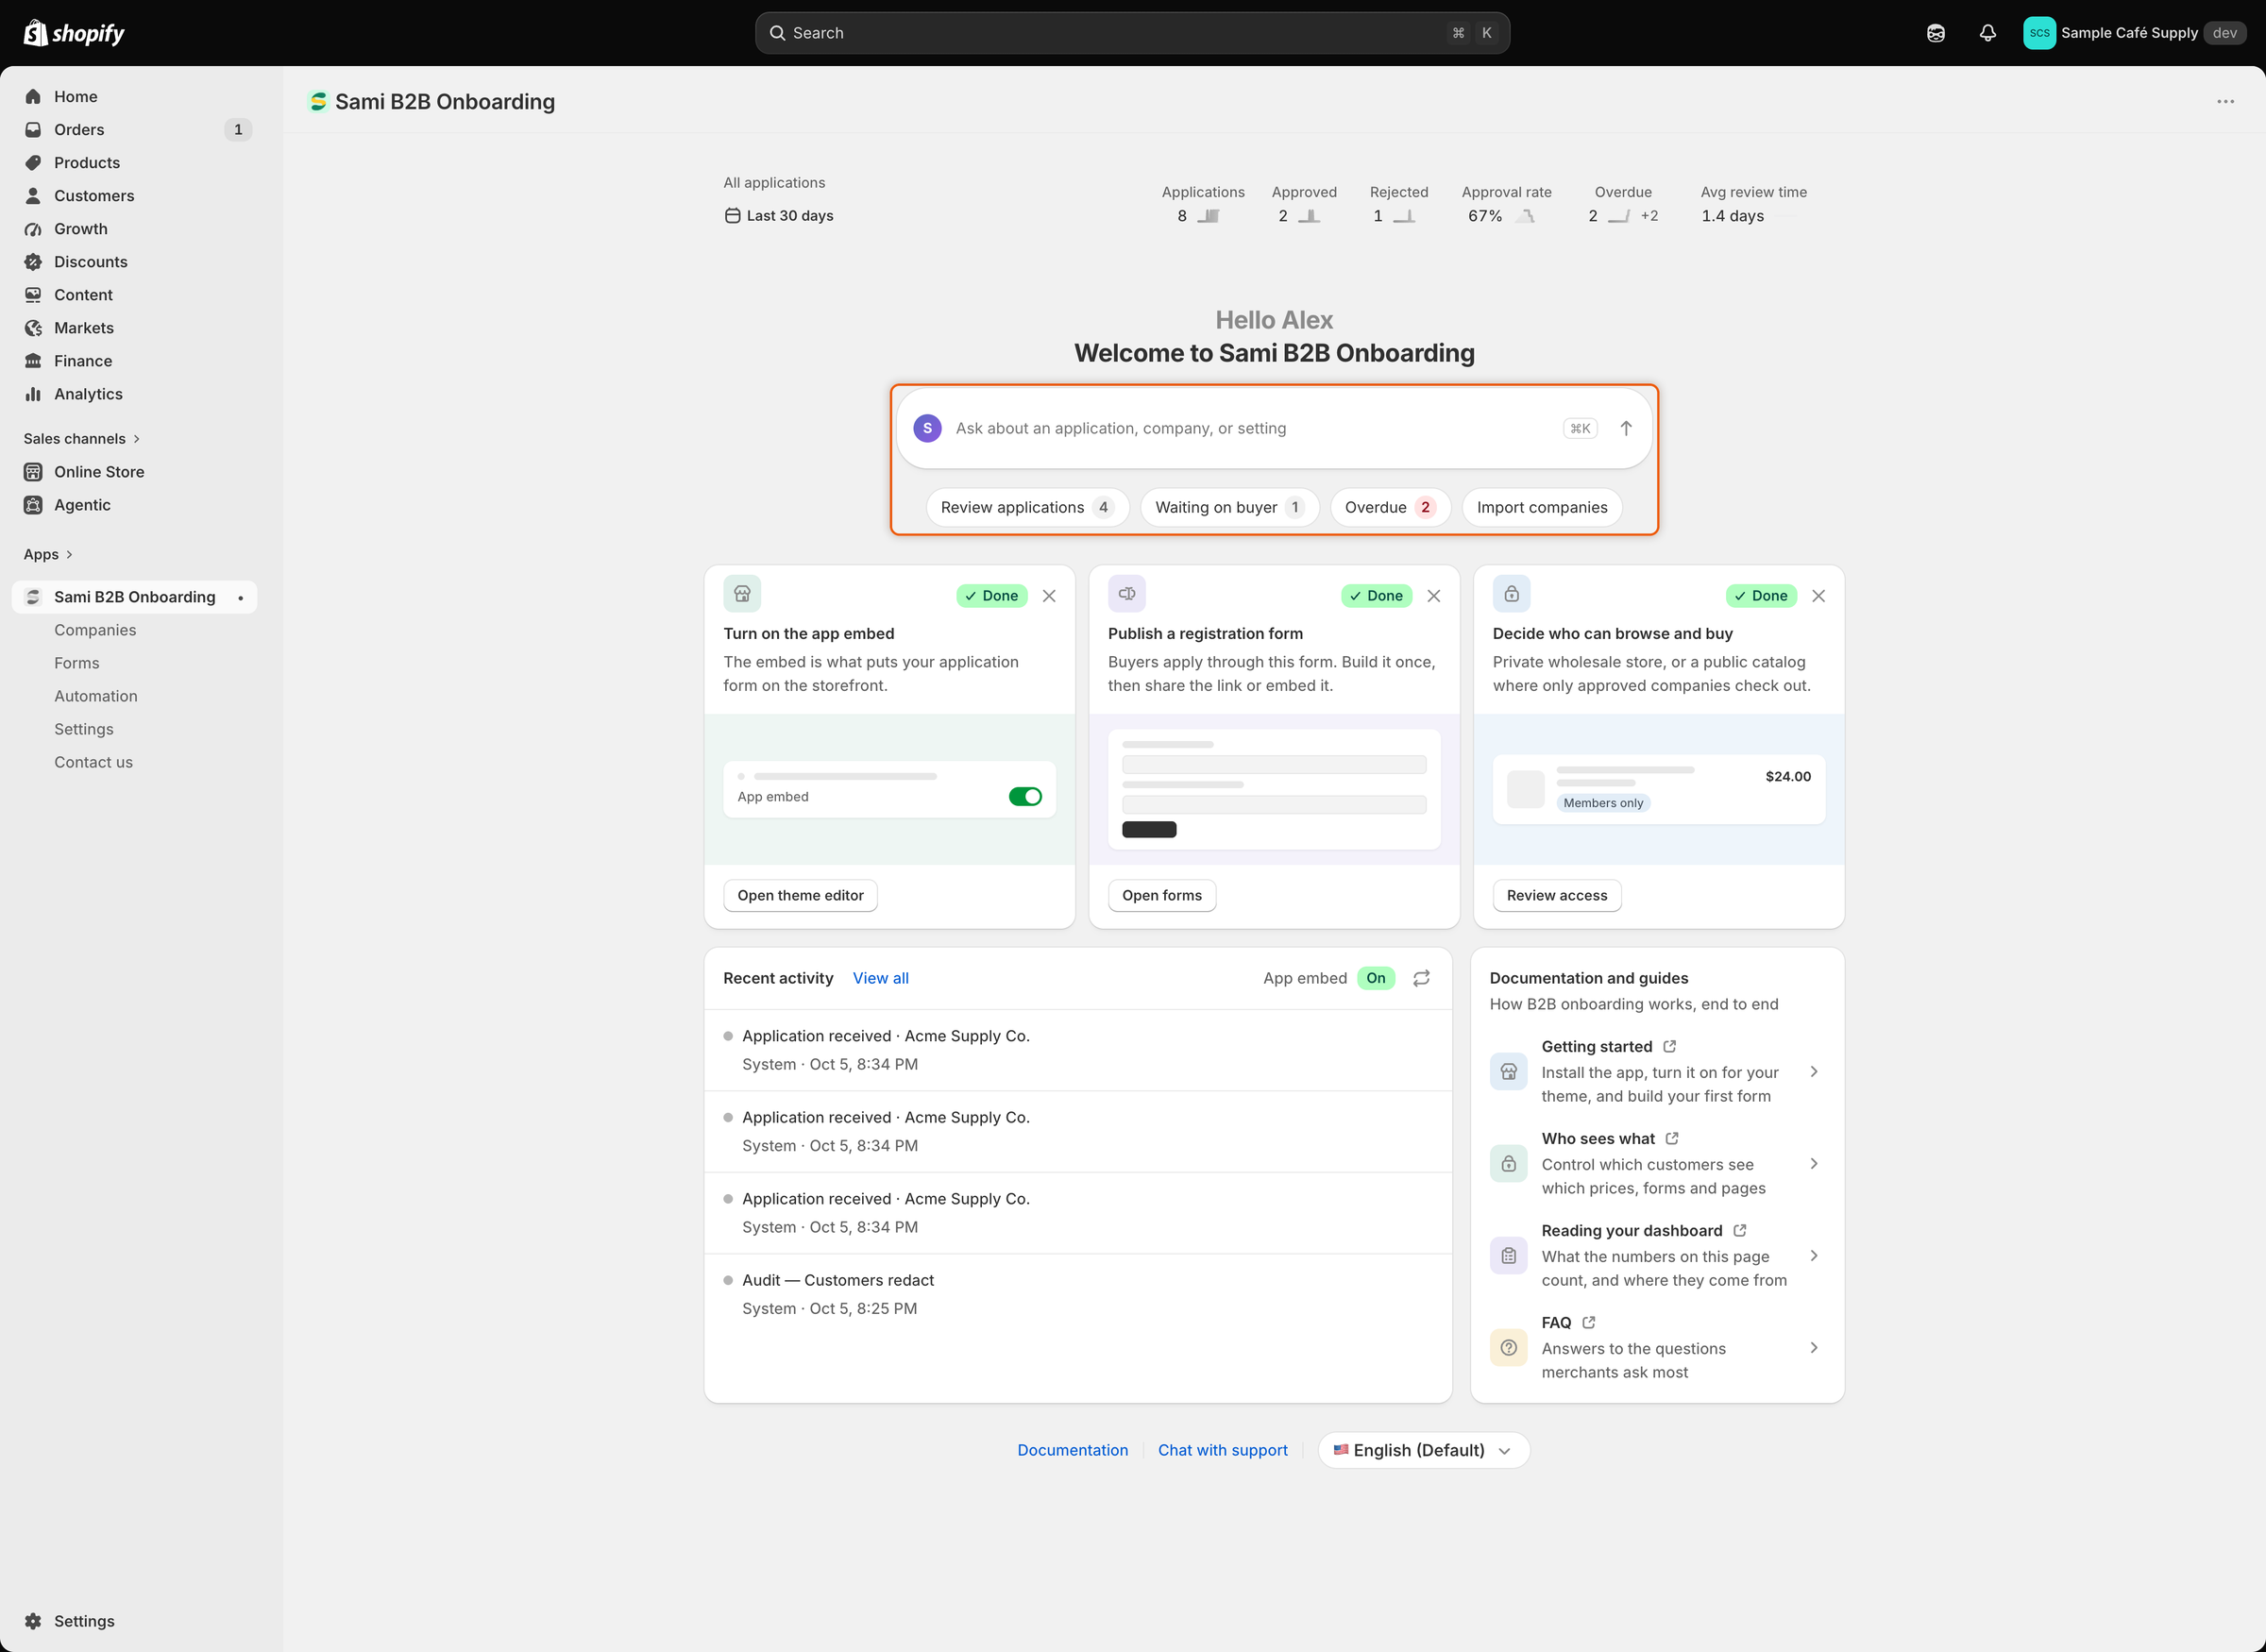The height and width of the screenshot is (1652, 2266).
Task: Focus the top Search bar
Action: 1132,33
